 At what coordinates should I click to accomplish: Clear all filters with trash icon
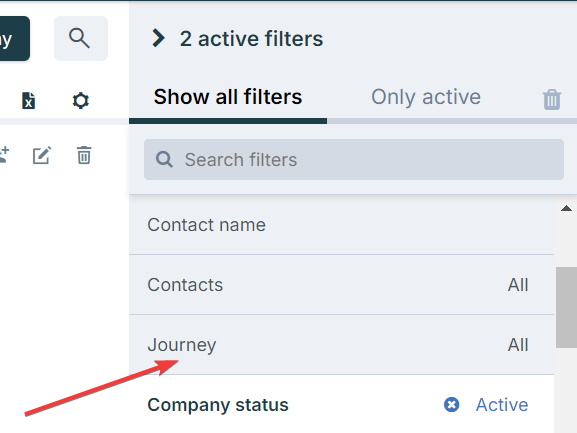(x=552, y=99)
